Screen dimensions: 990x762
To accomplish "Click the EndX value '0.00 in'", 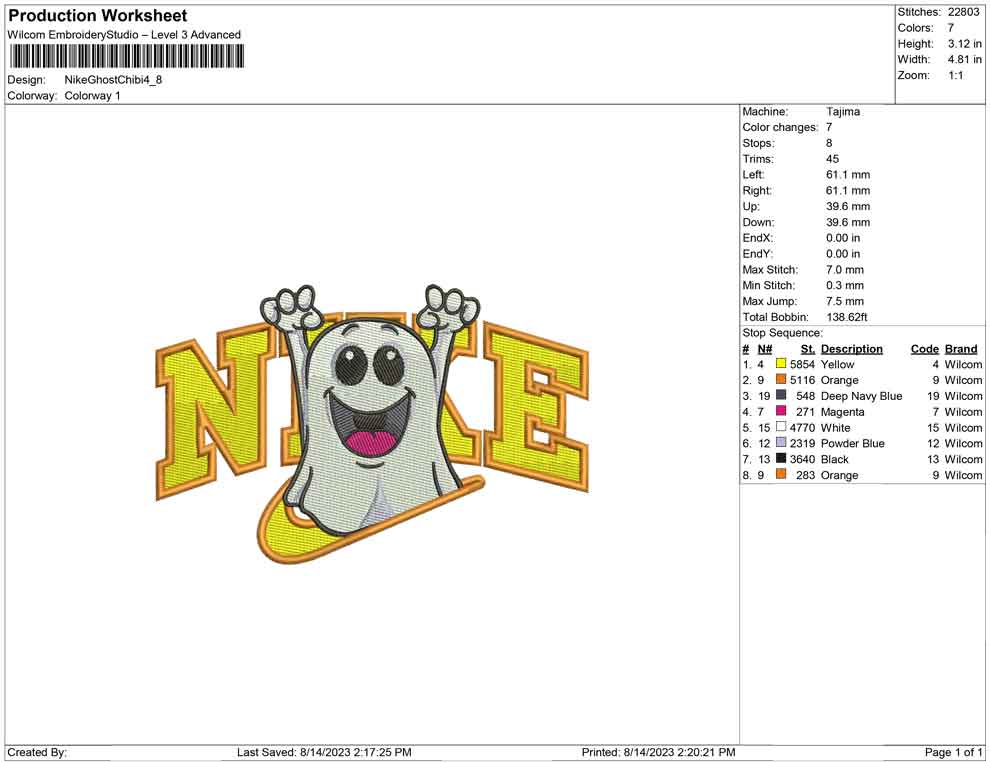I will pos(843,238).
